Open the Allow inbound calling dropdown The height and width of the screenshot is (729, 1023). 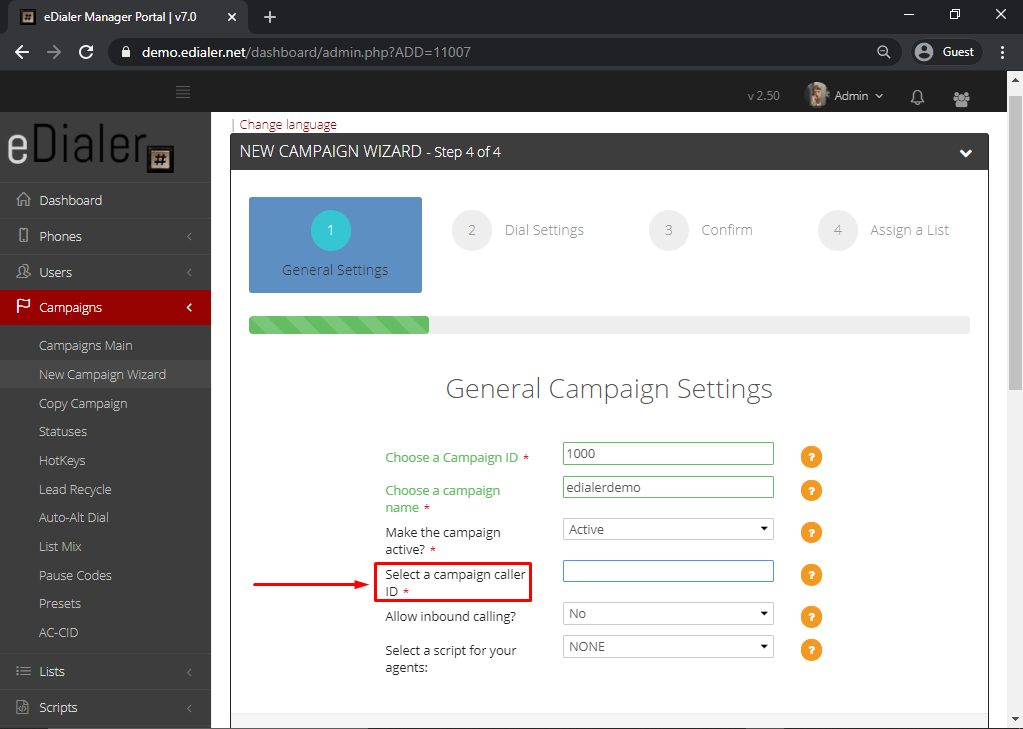668,613
